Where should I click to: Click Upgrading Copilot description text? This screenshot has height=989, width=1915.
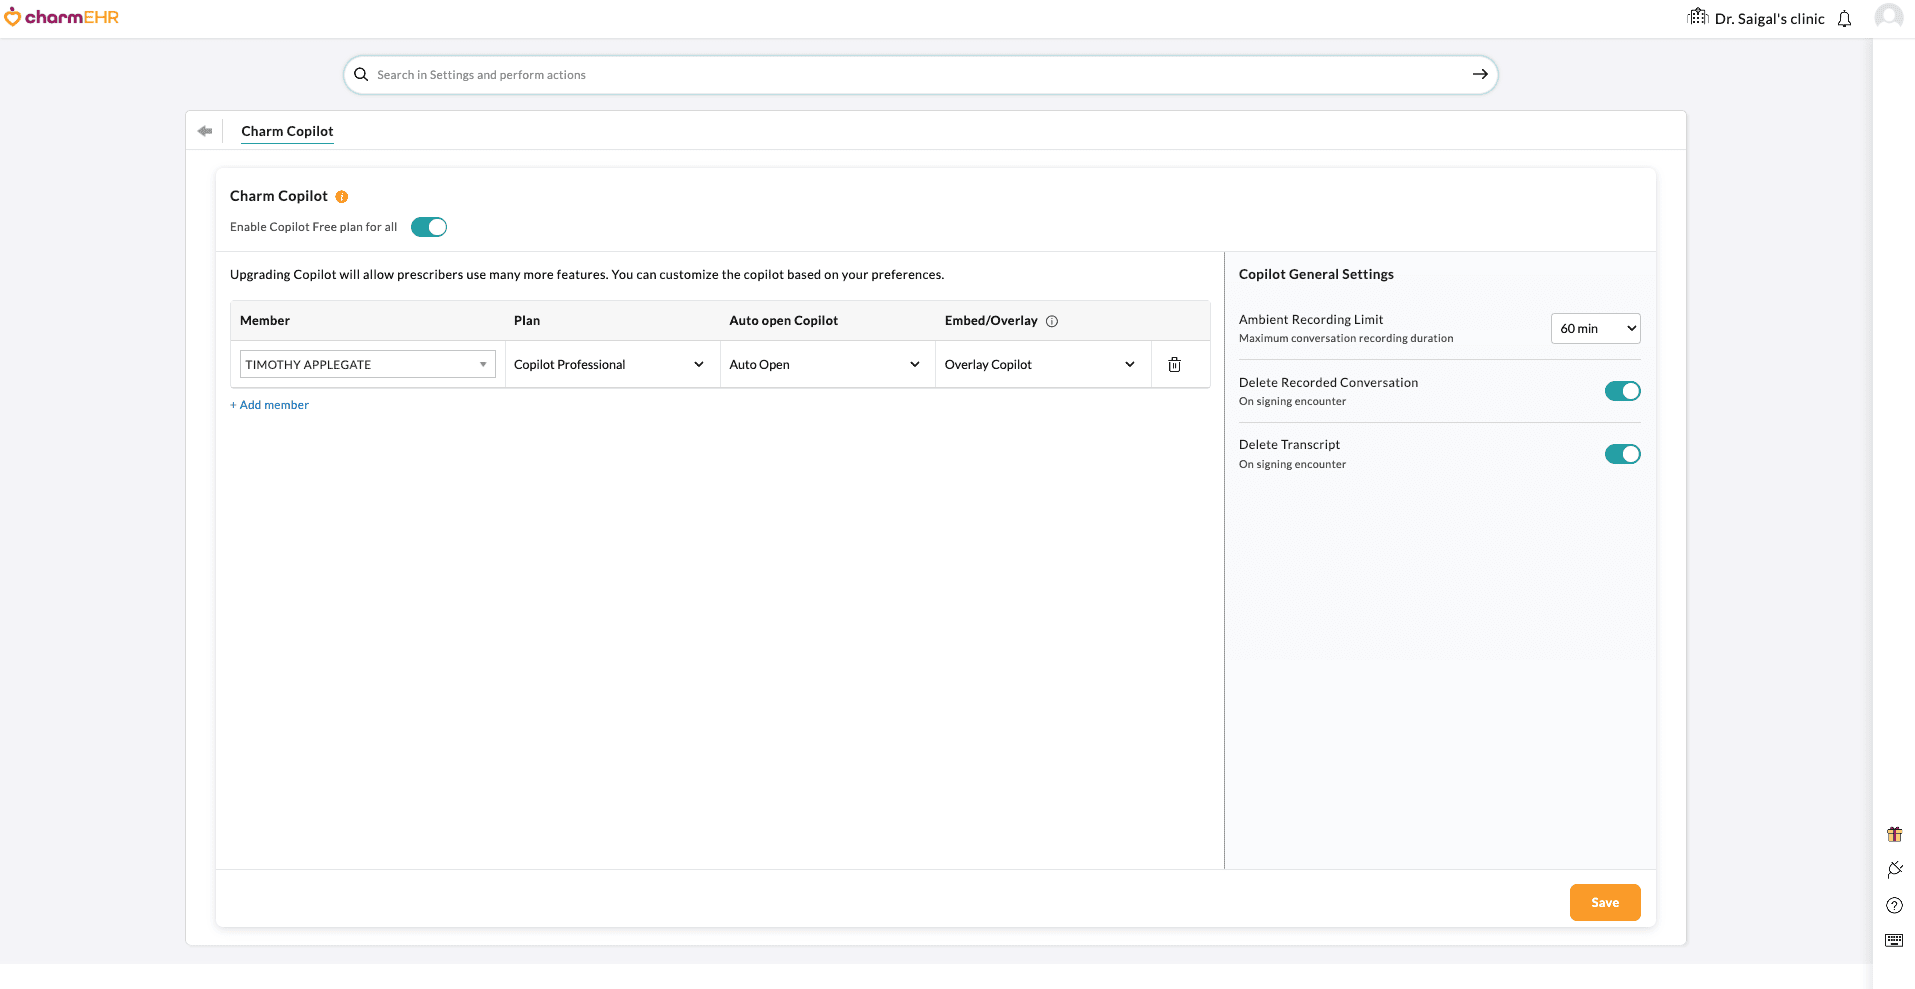pos(587,275)
